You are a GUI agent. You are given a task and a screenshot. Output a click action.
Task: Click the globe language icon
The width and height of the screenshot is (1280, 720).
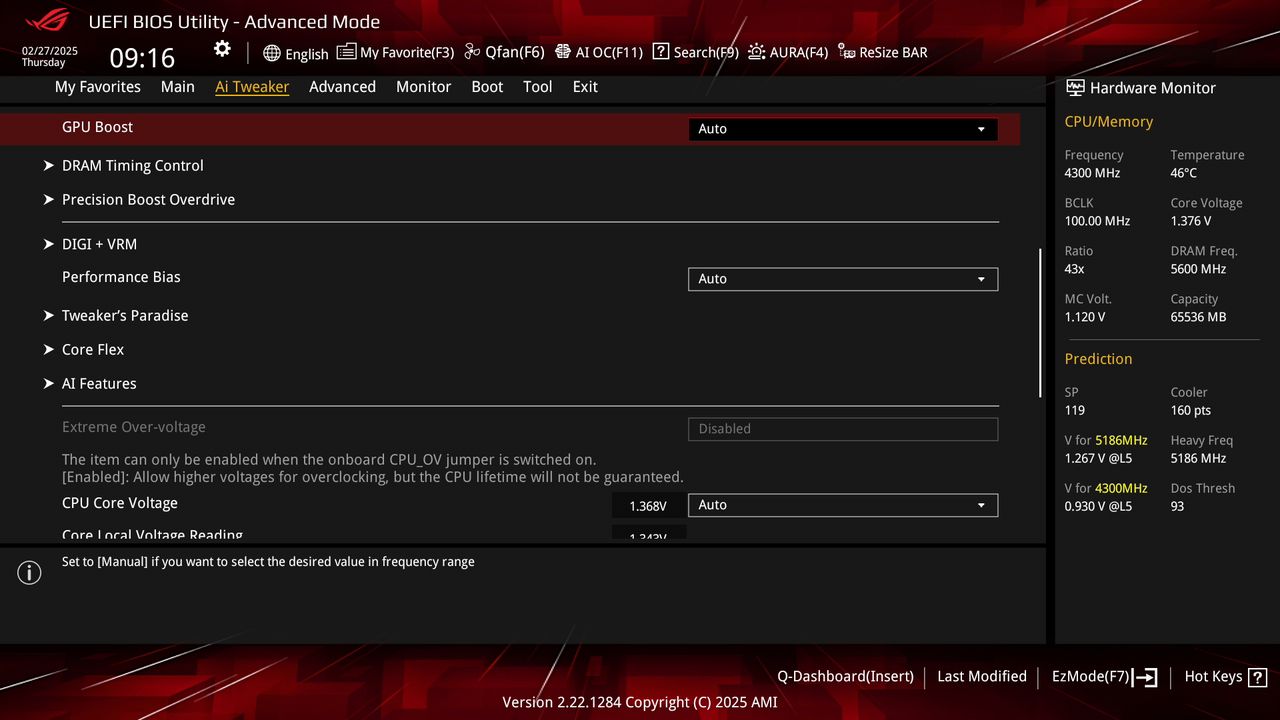coord(272,53)
